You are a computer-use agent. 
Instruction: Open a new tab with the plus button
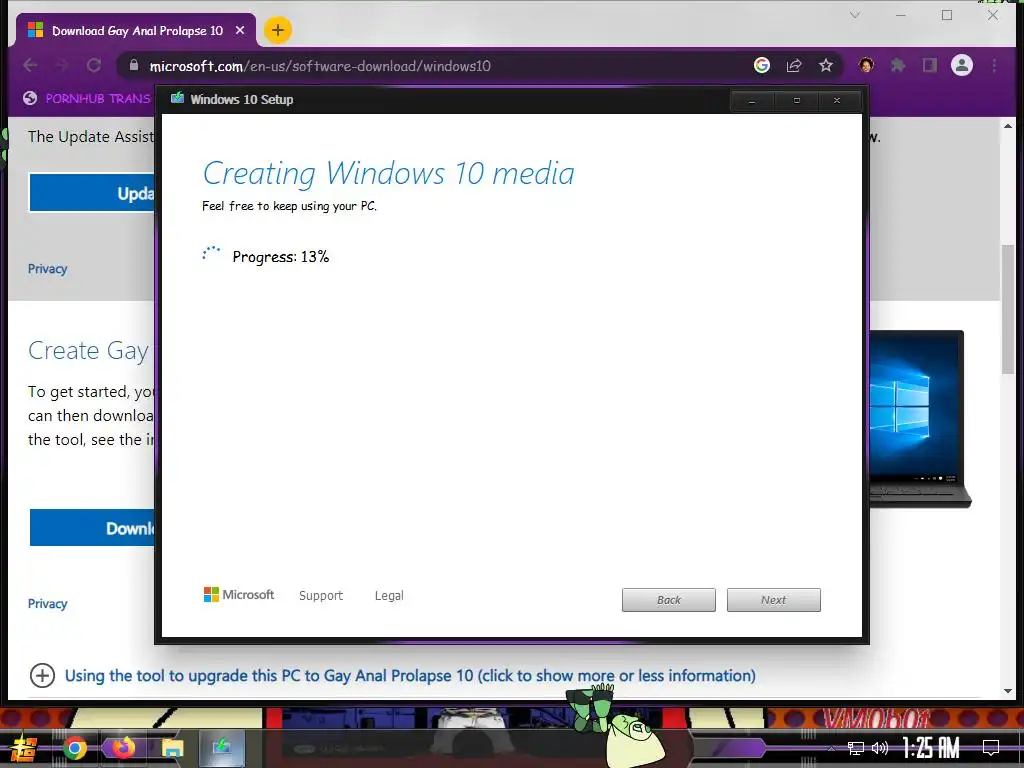[x=278, y=30]
